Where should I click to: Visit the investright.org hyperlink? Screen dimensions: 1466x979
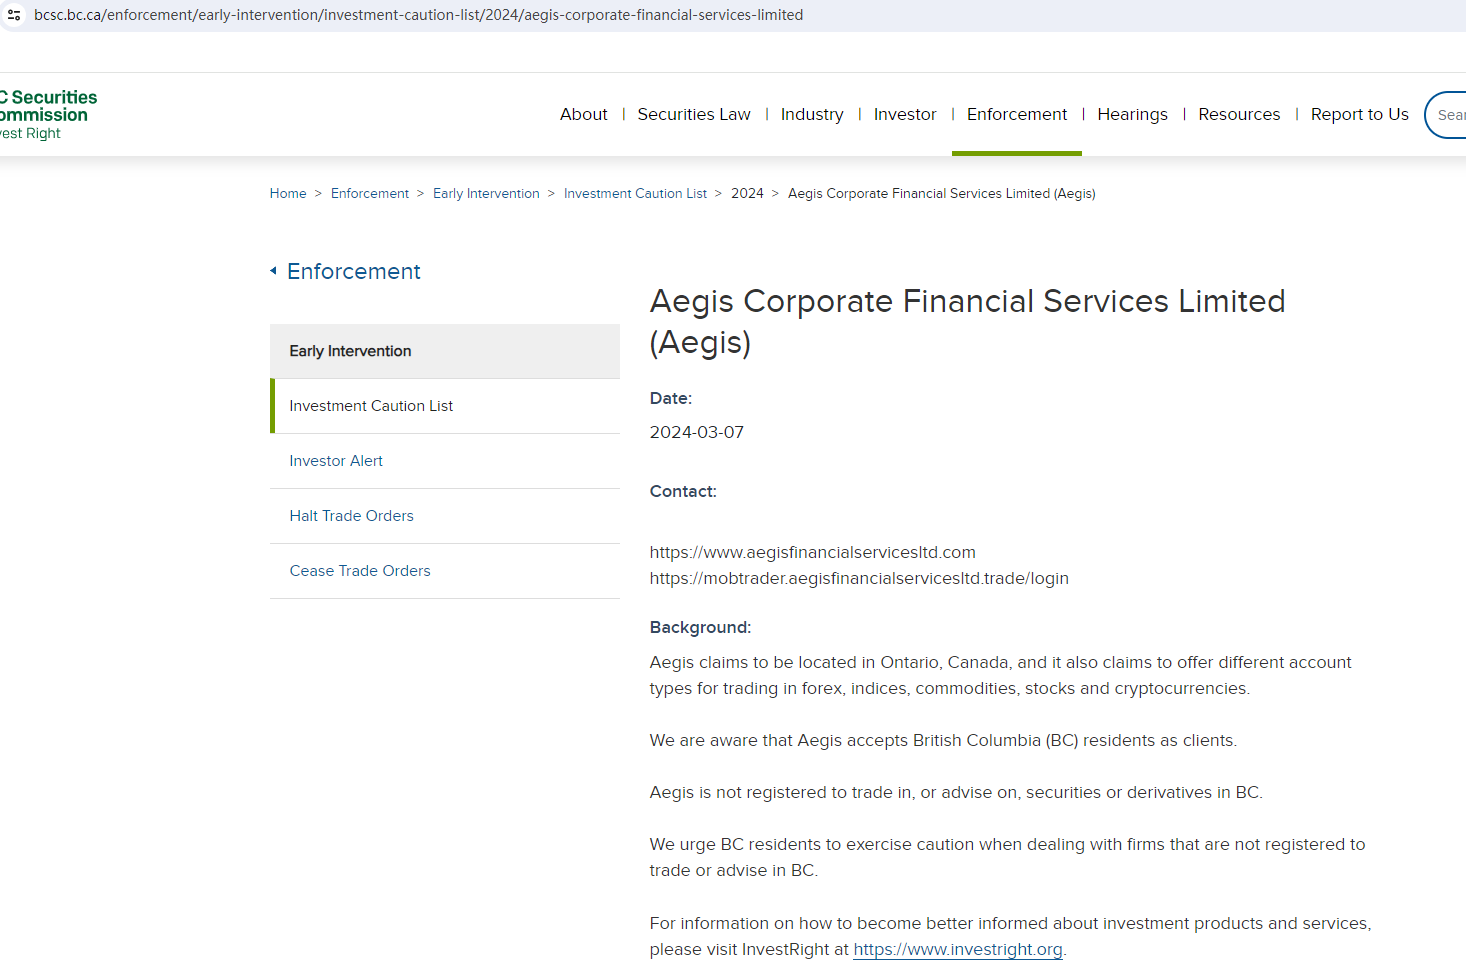[x=957, y=949]
